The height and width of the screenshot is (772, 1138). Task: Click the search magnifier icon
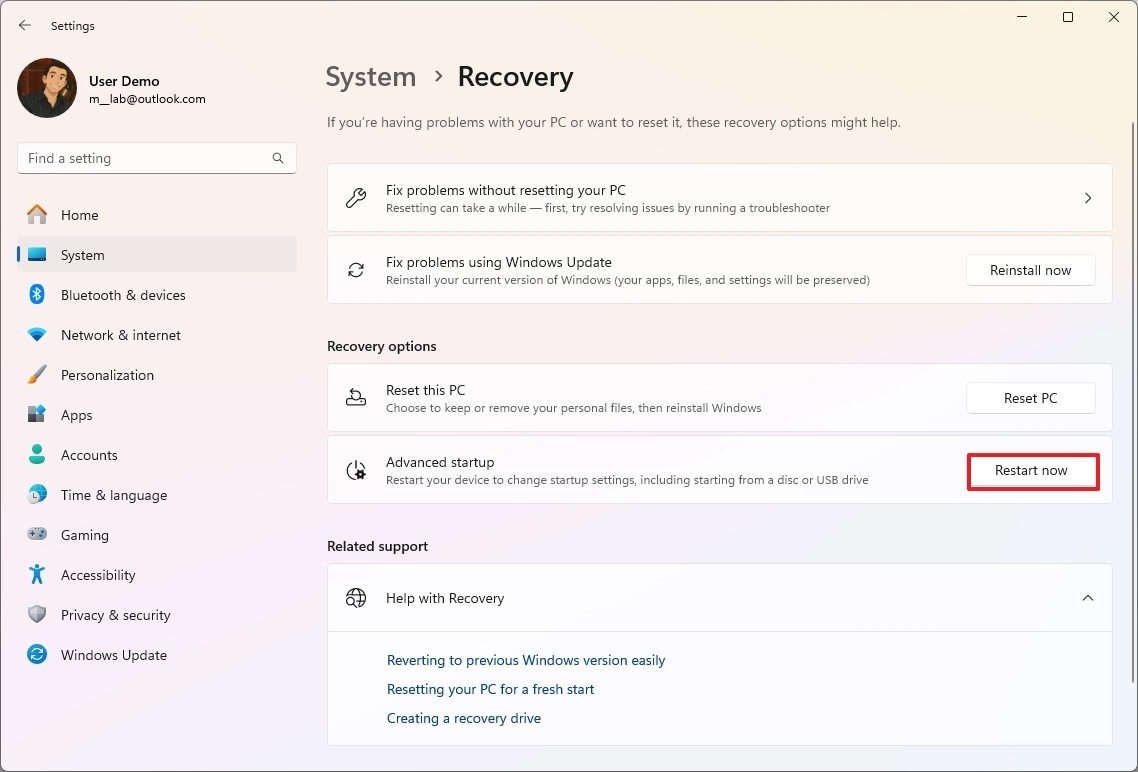point(278,158)
